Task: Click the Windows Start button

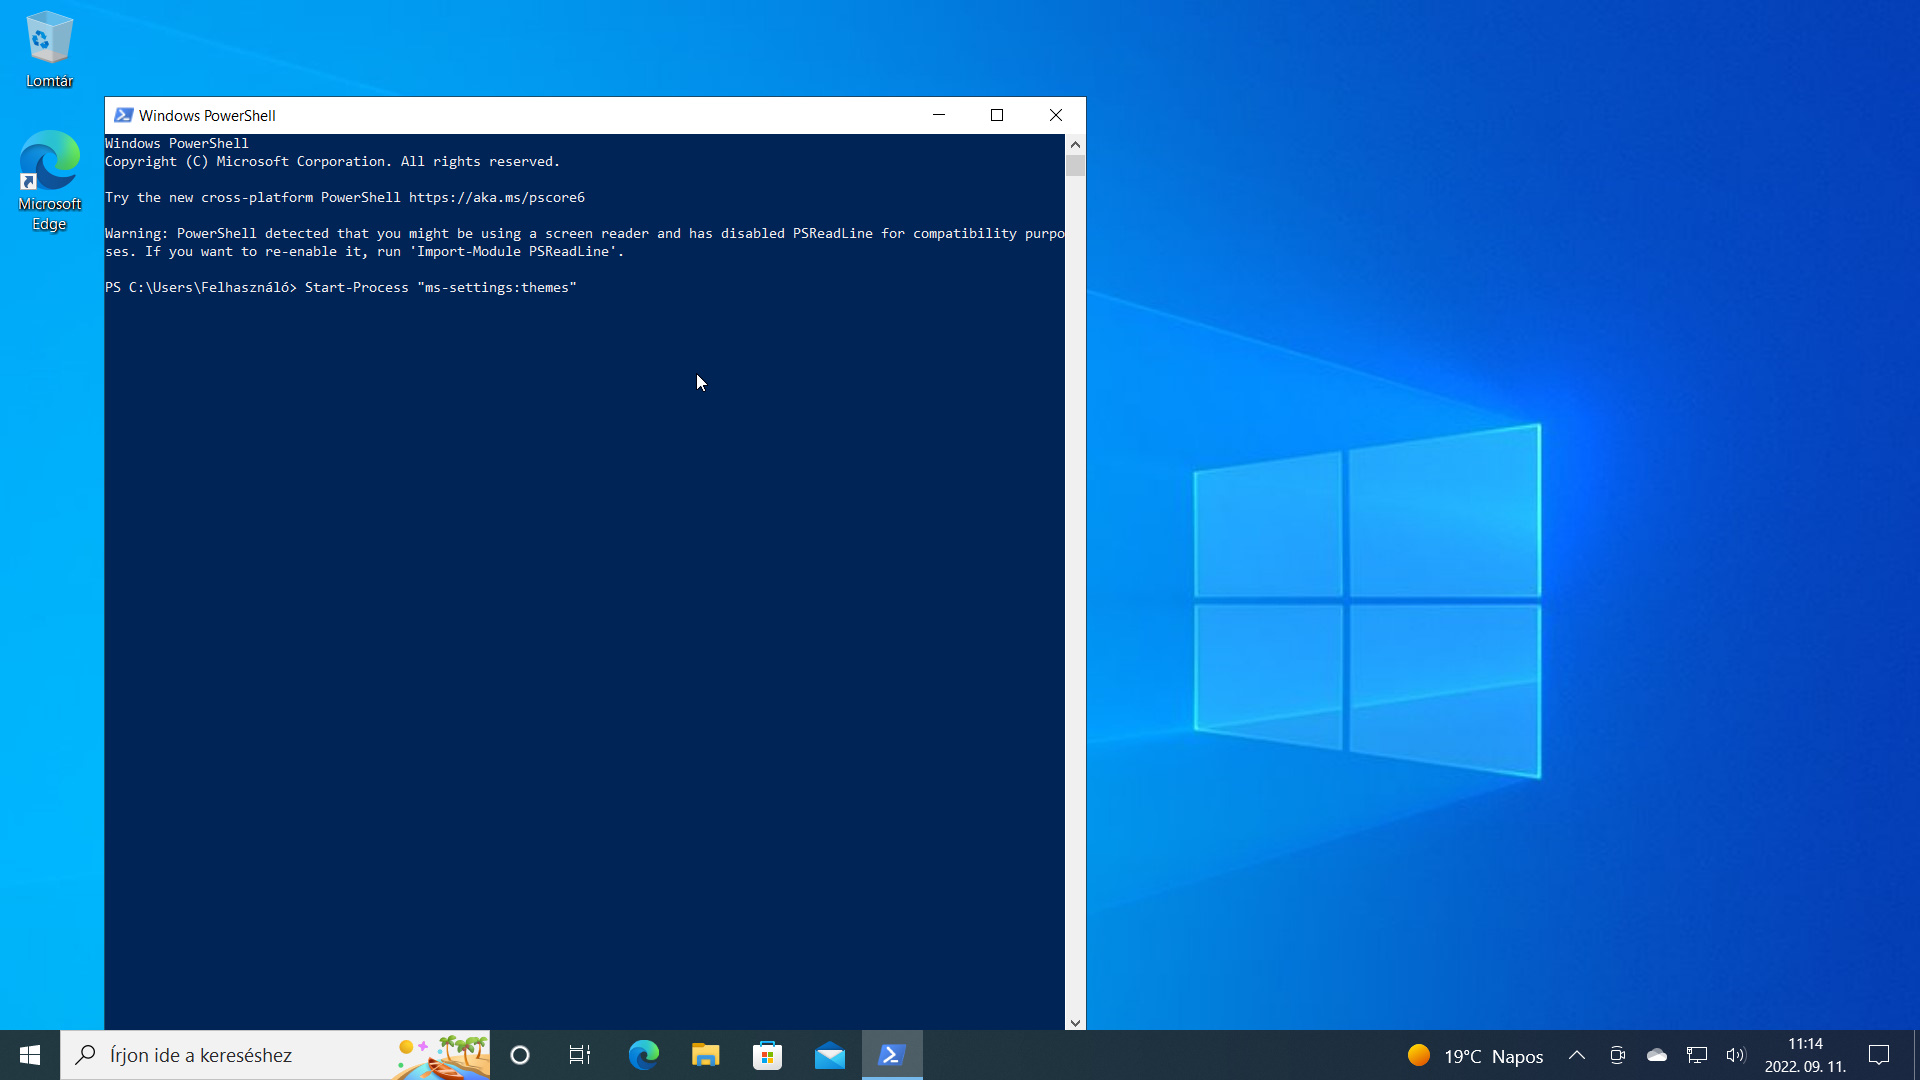Action: pyautogui.click(x=30, y=1055)
